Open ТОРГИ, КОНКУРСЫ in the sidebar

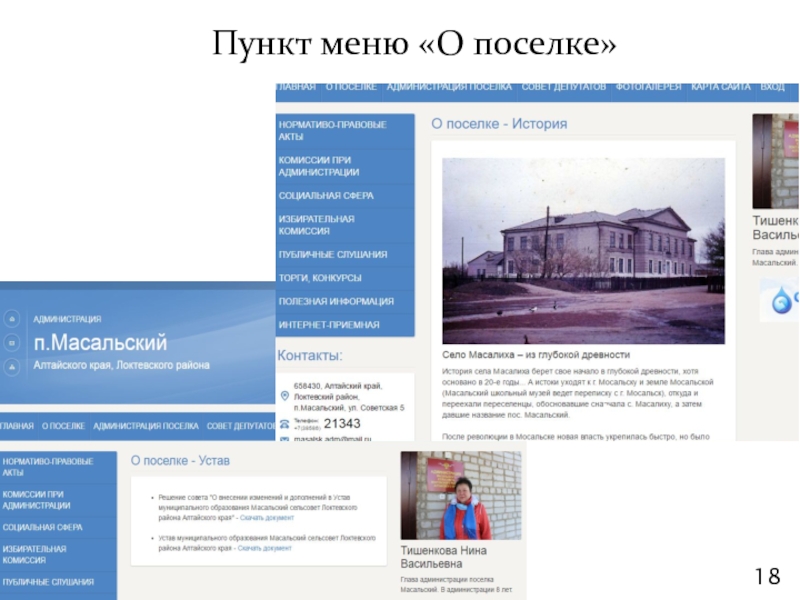(345, 278)
